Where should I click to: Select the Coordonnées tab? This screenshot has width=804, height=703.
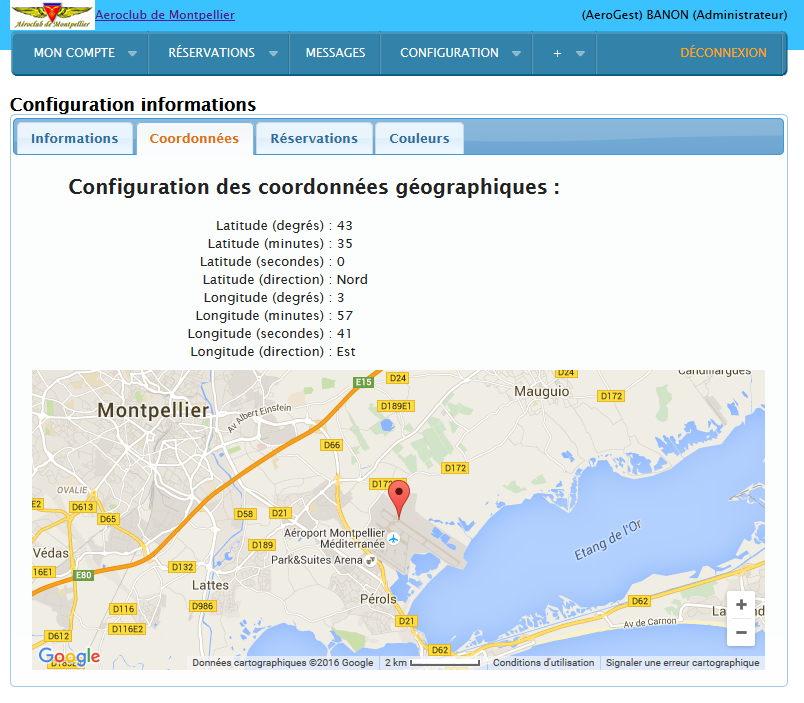(x=194, y=138)
